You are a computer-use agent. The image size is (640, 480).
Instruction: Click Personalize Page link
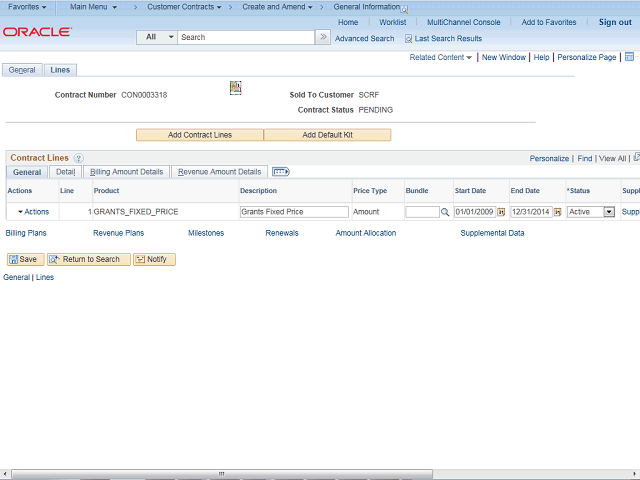(587, 58)
